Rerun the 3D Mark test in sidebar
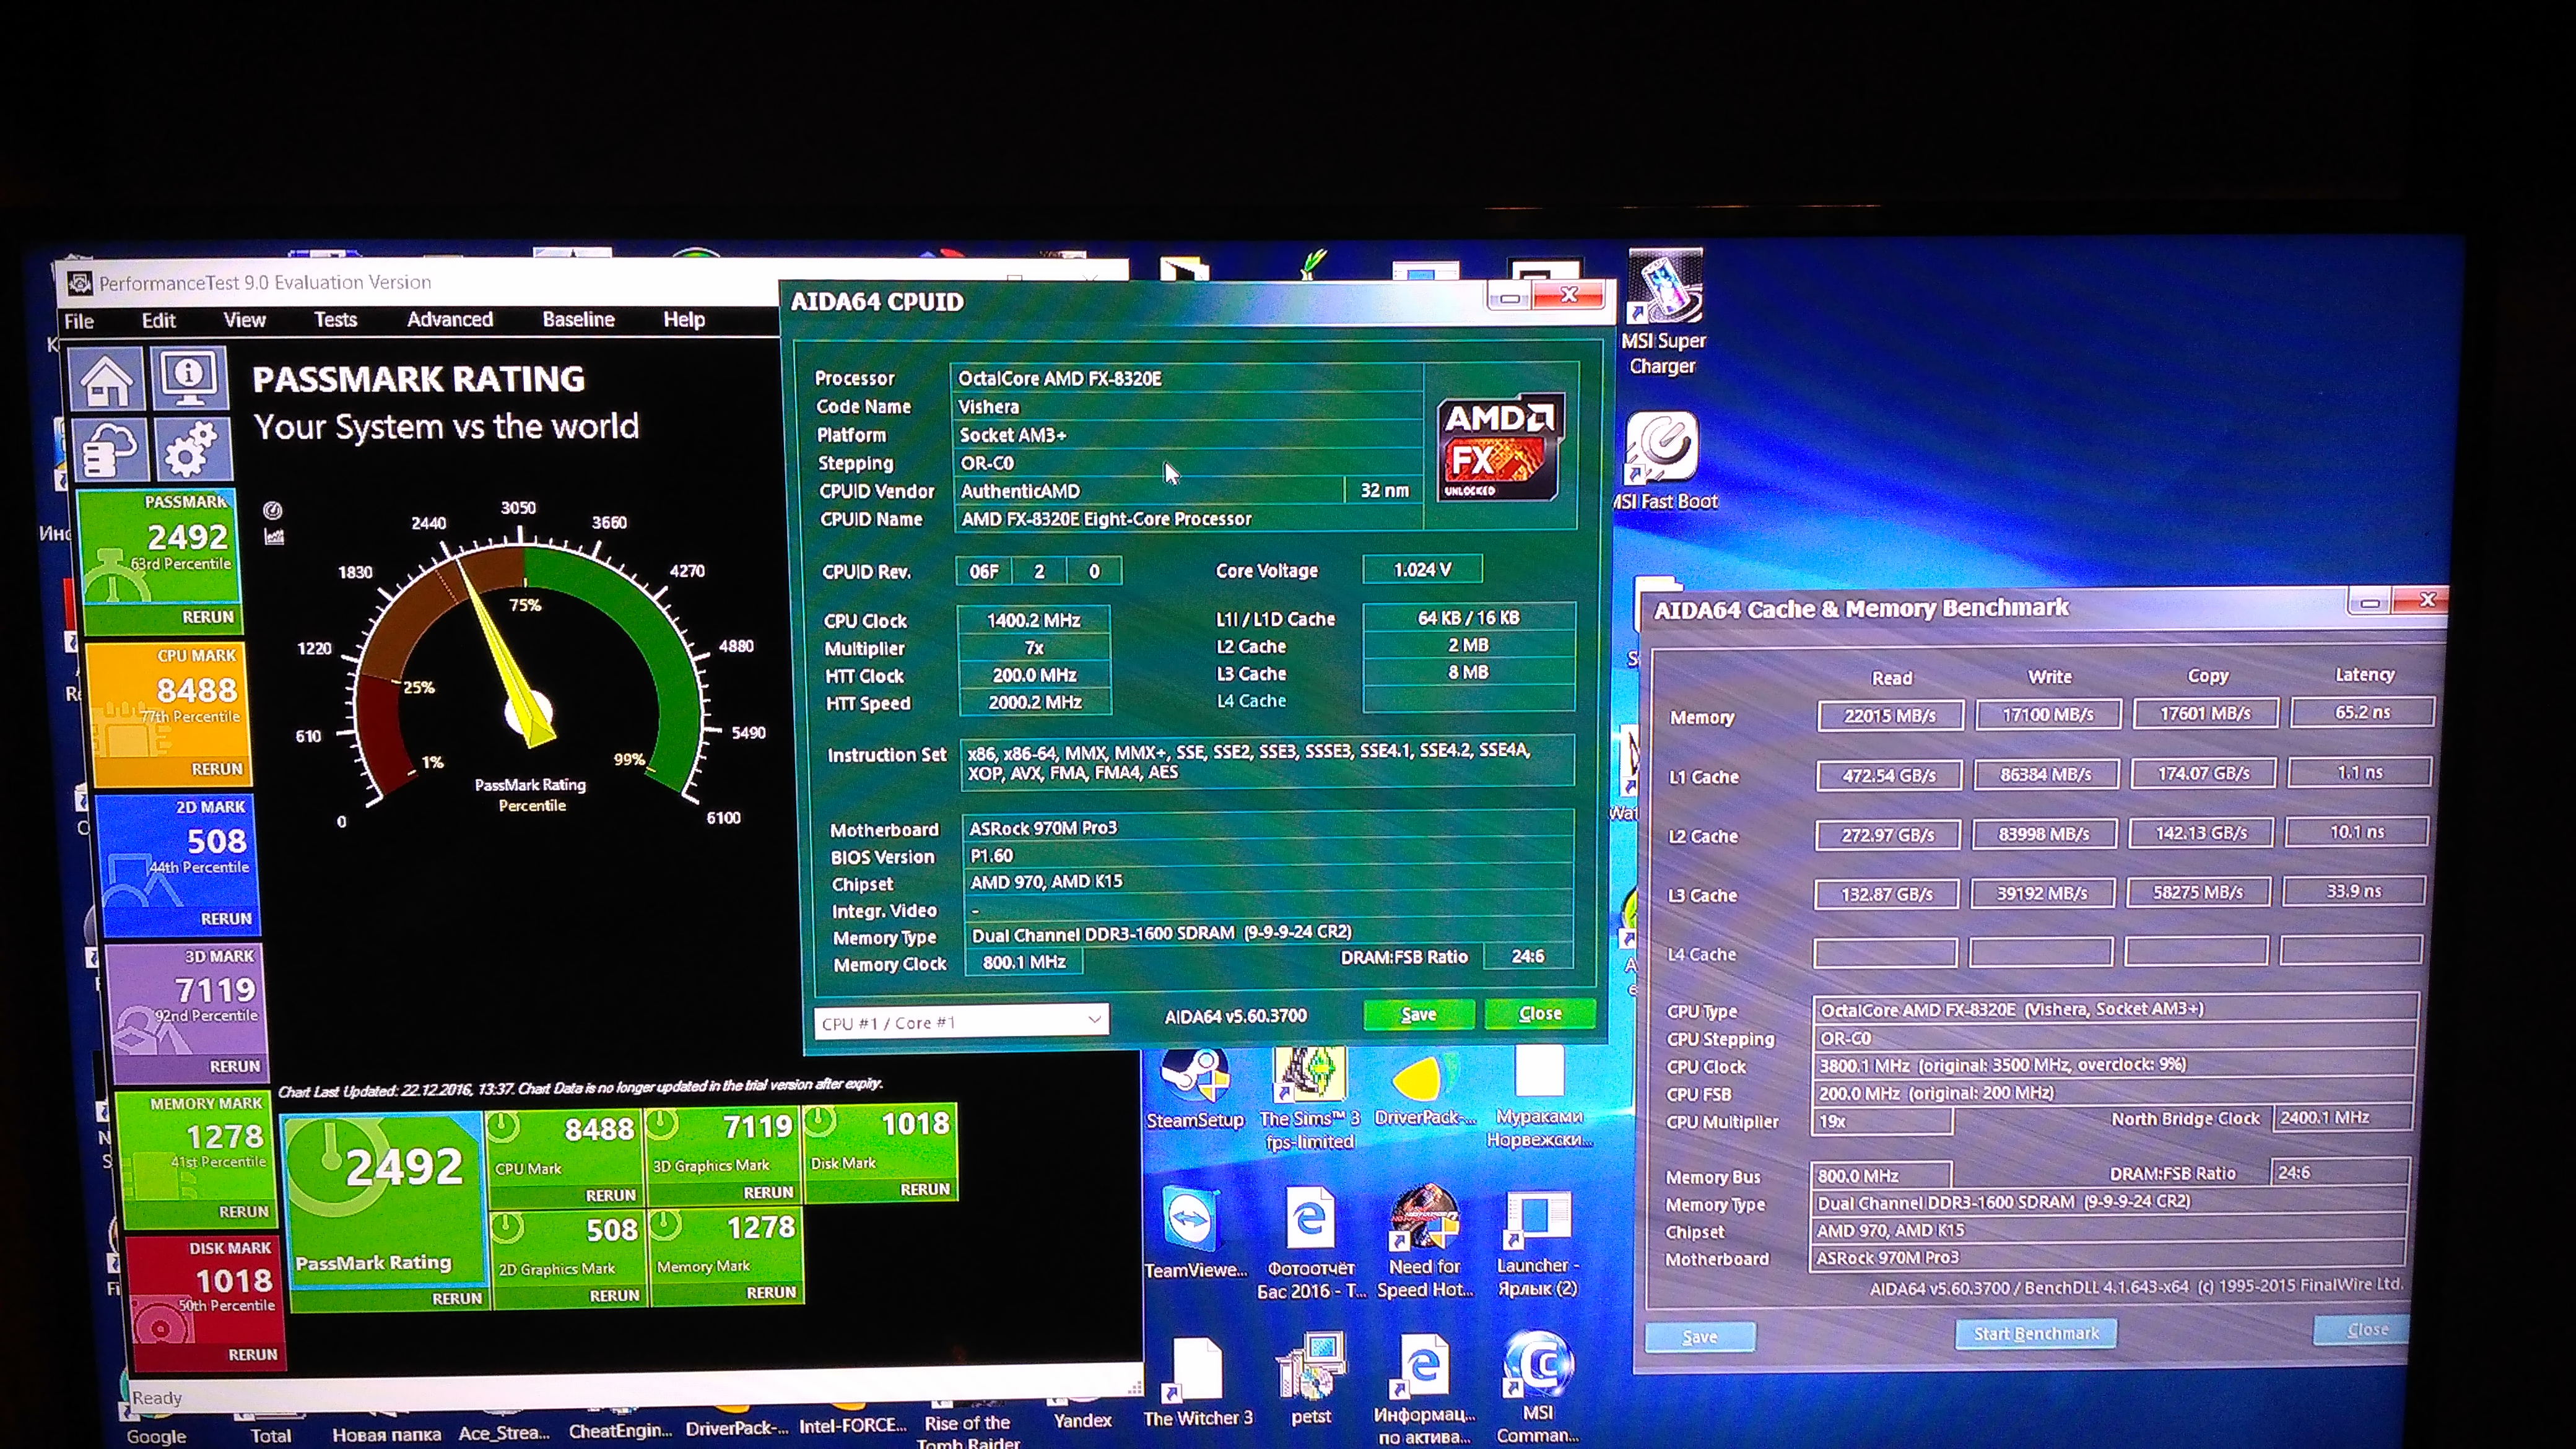 click(235, 1066)
